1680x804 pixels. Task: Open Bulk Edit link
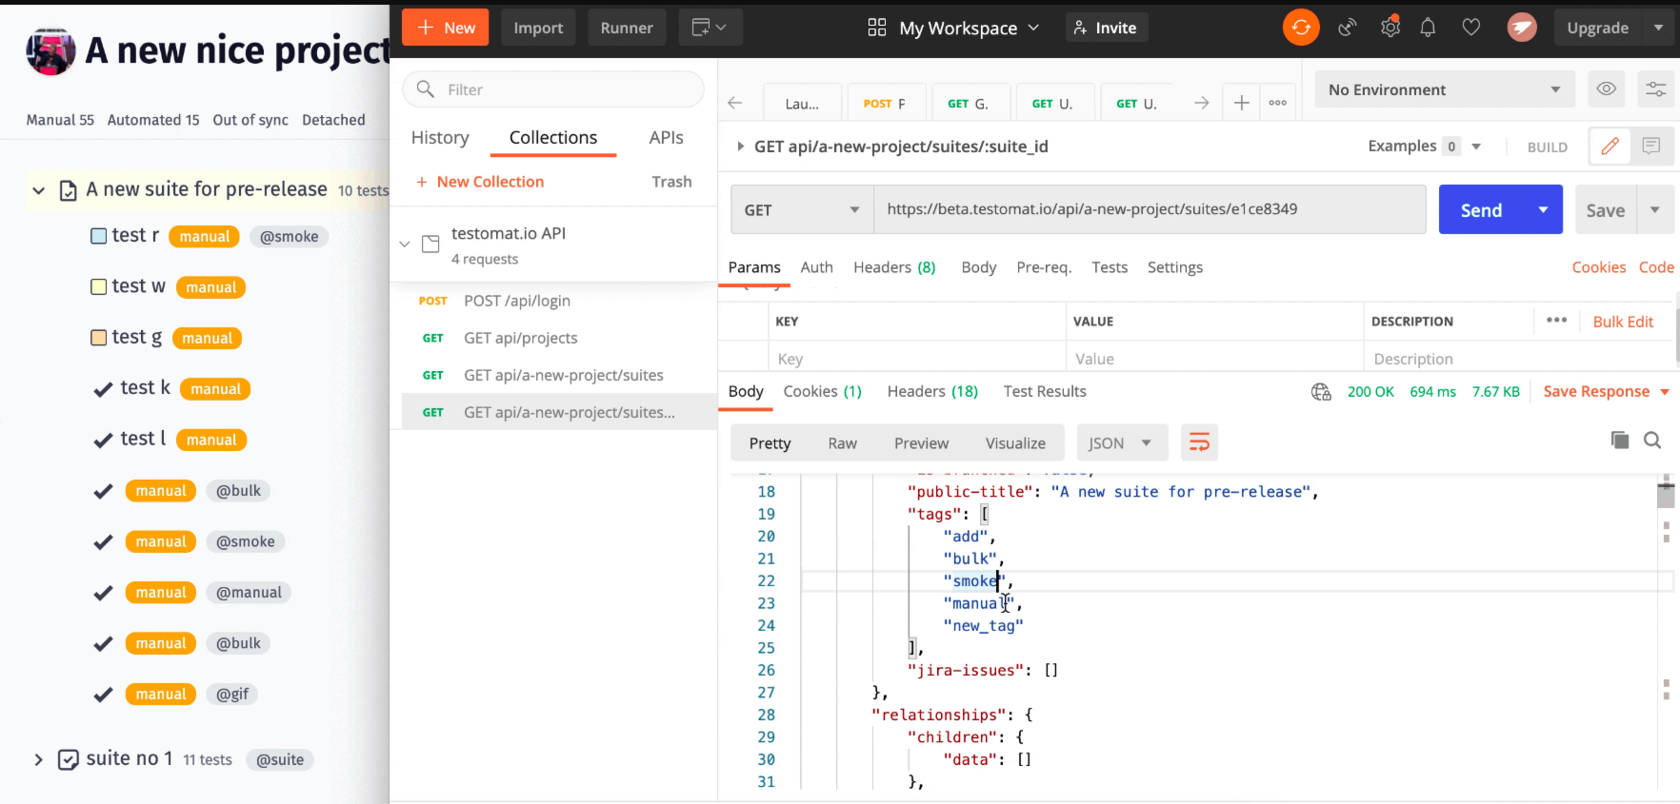pyautogui.click(x=1623, y=321)
